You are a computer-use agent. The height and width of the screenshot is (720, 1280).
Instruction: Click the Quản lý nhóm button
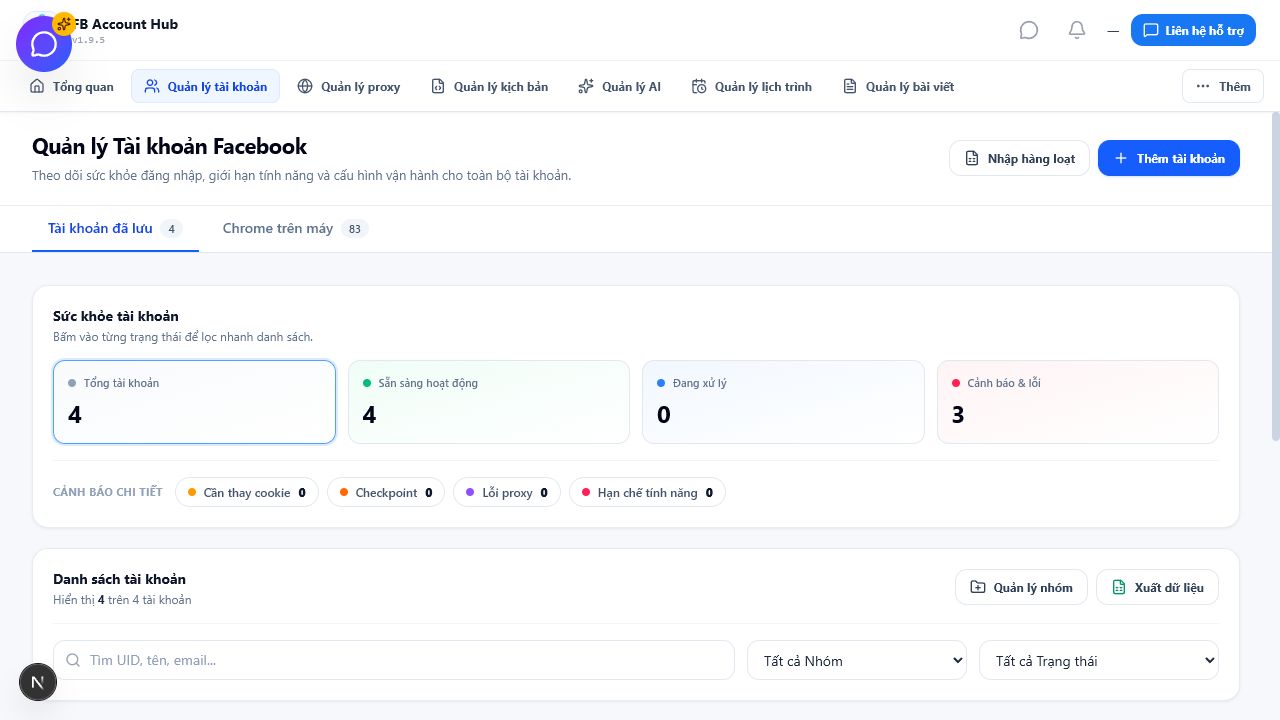[1022, 587]
